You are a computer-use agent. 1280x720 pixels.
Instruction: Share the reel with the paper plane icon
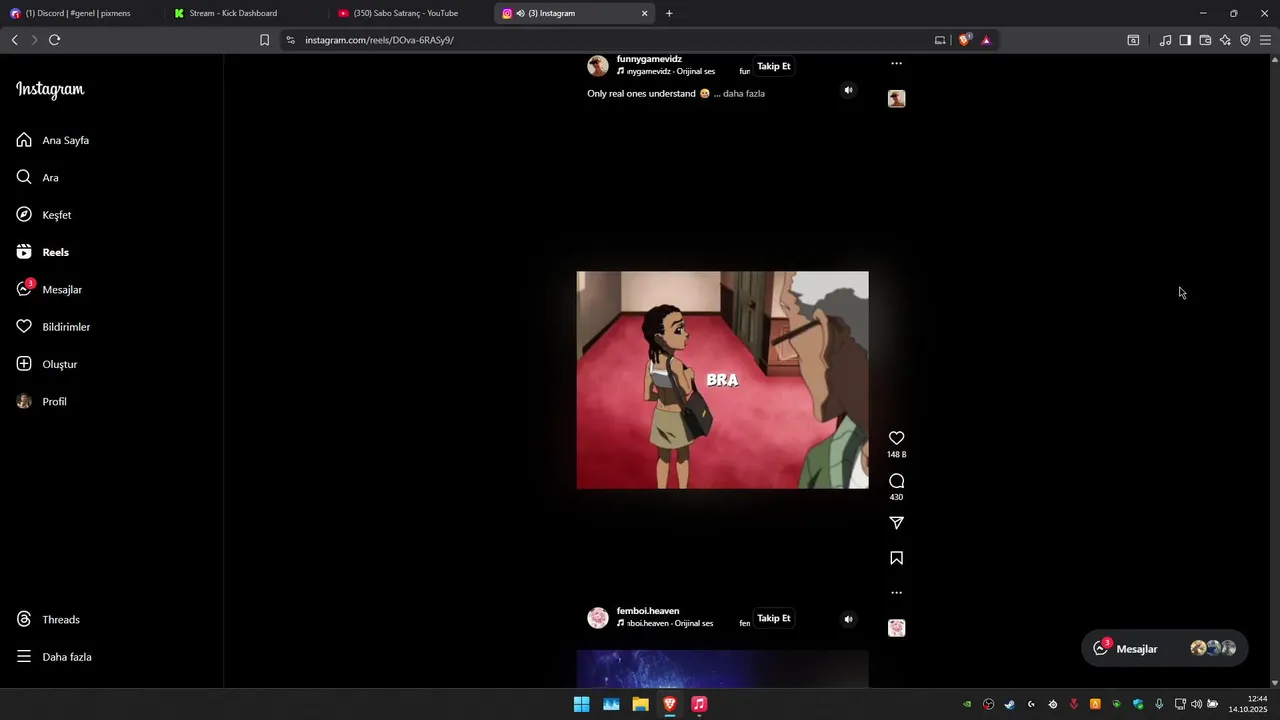coord(896,523)
